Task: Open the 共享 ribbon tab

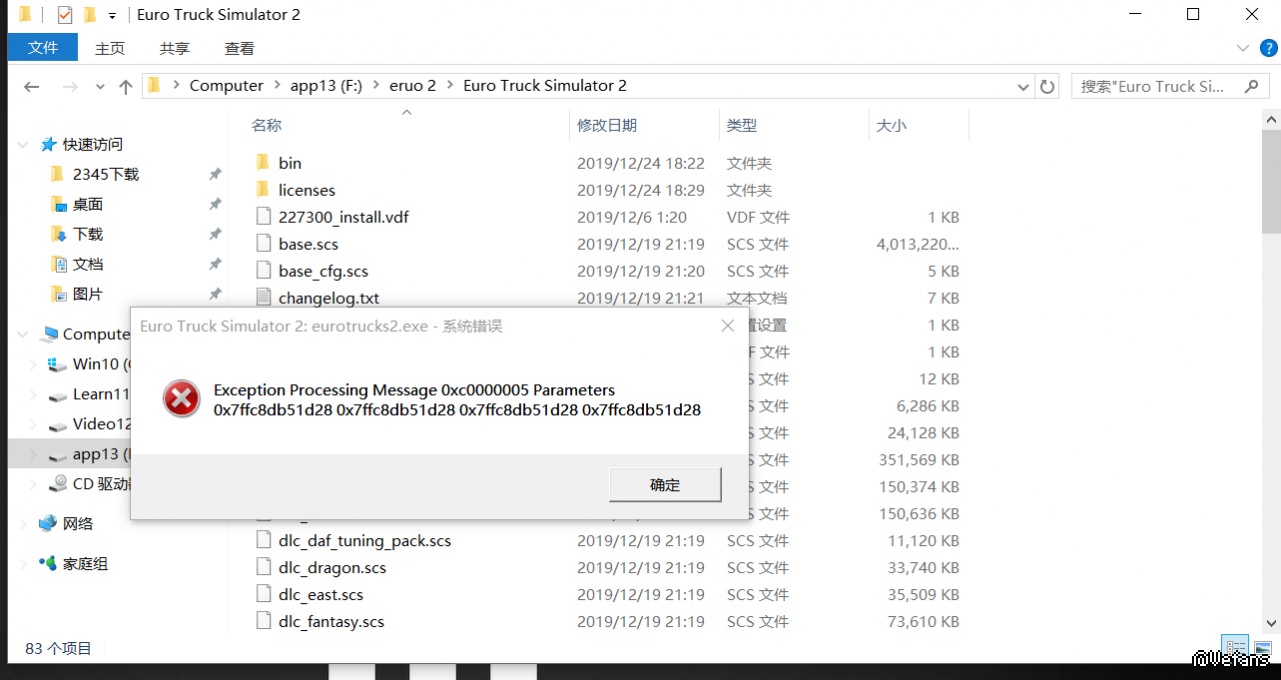Action: 175,48
